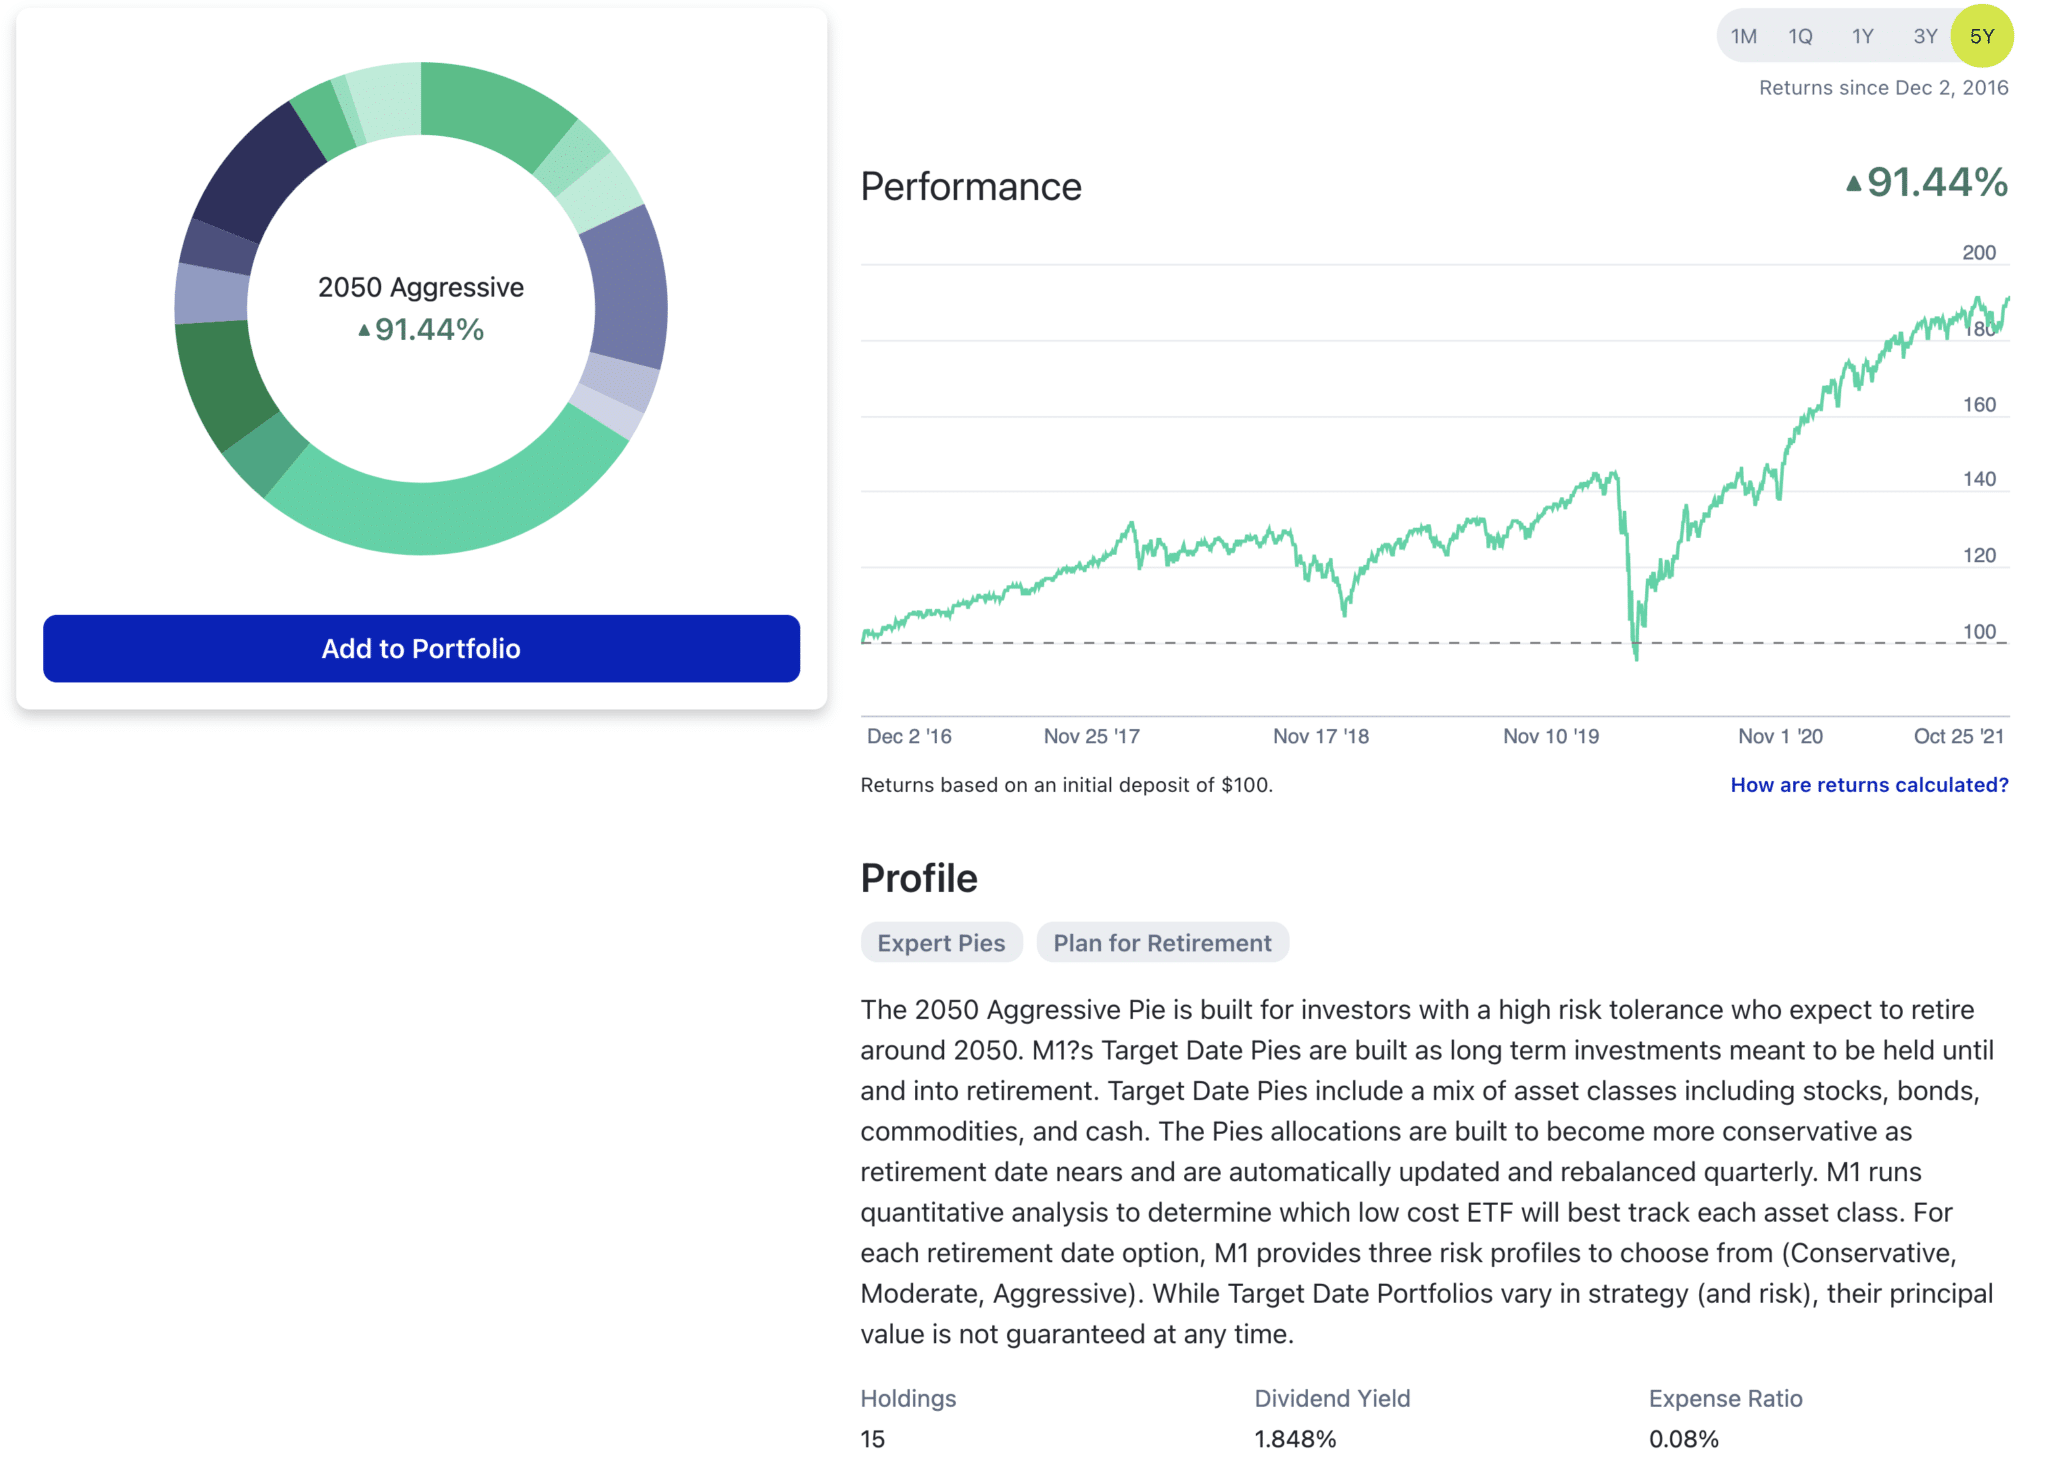Click the 200 y-axis gridline label
2048x1473 pixels.
1978,253
